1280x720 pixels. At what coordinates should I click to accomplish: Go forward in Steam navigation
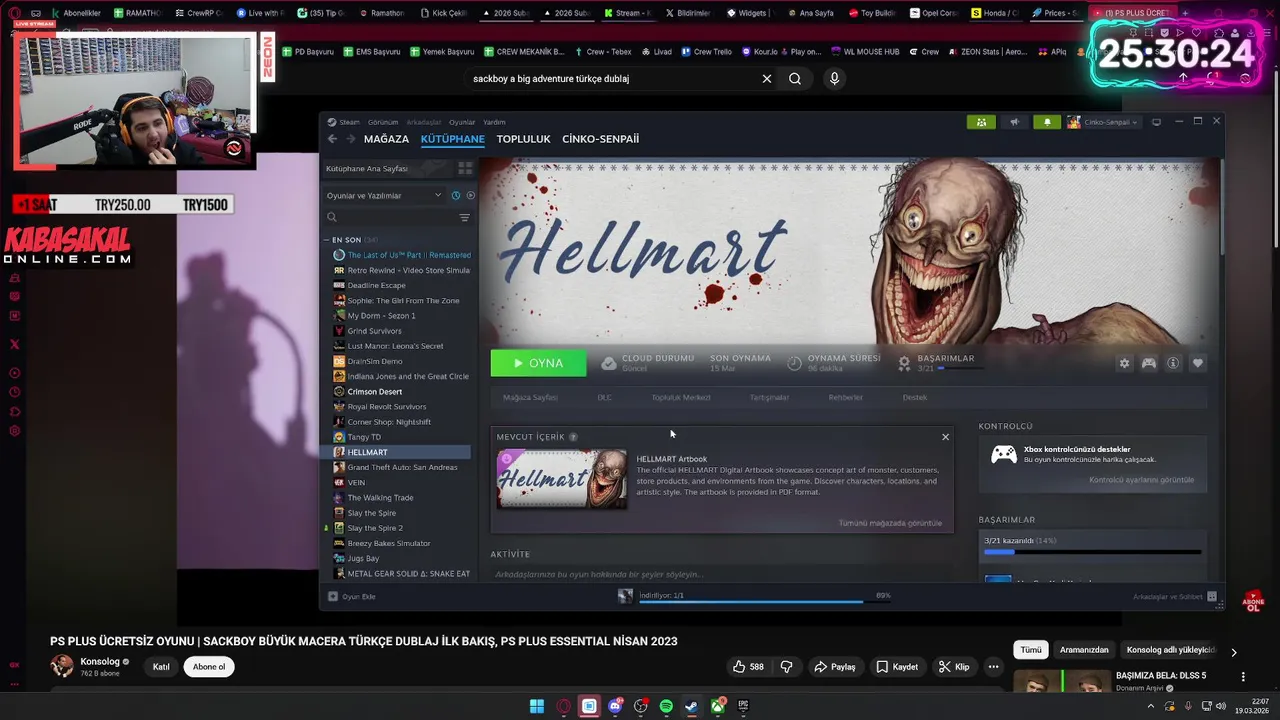[x=349, y=139]
